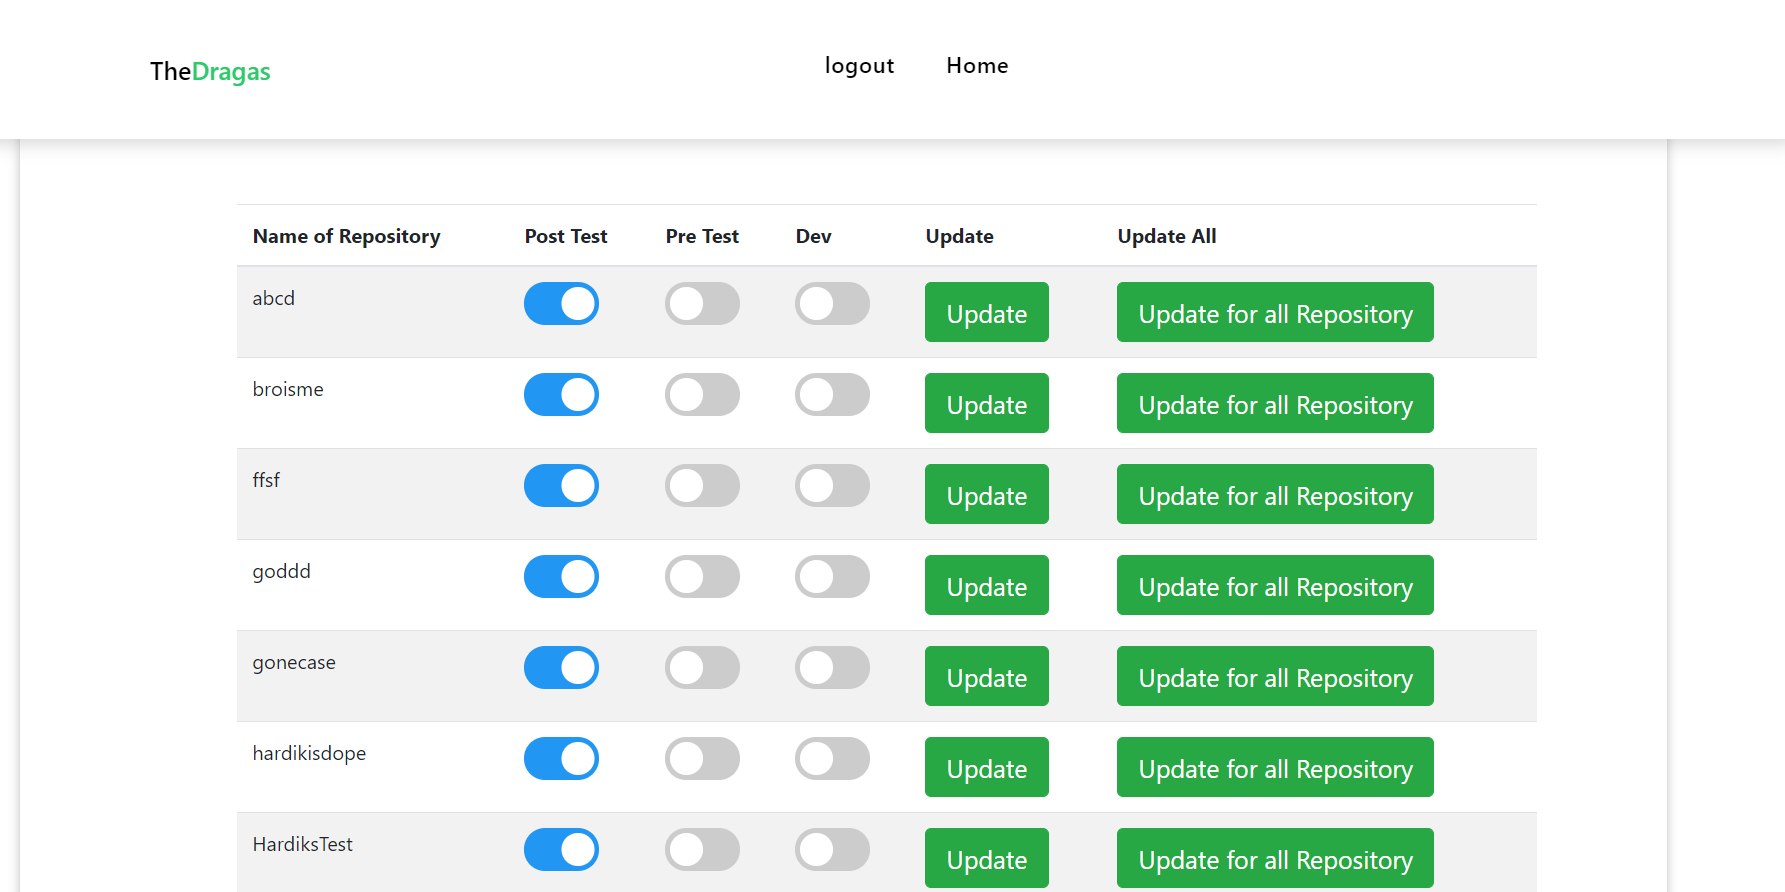The width and height of the screenshot is (1785, 892).
Task: Click the Post Test column header
Action: 566,236
